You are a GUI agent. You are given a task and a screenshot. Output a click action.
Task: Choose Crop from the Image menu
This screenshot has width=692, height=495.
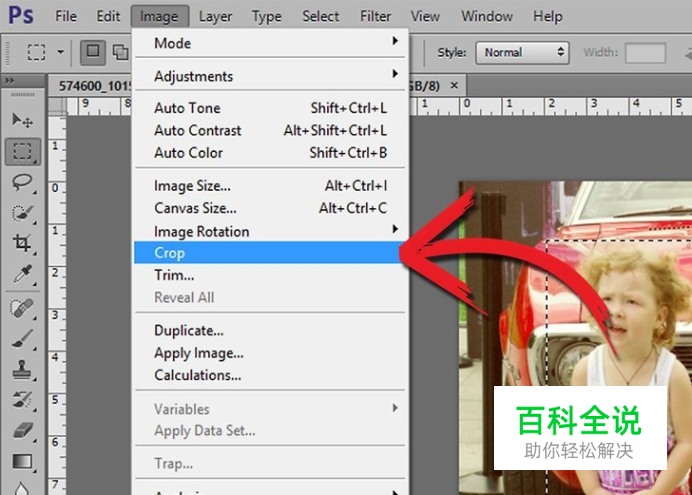(x=270, y=252)
